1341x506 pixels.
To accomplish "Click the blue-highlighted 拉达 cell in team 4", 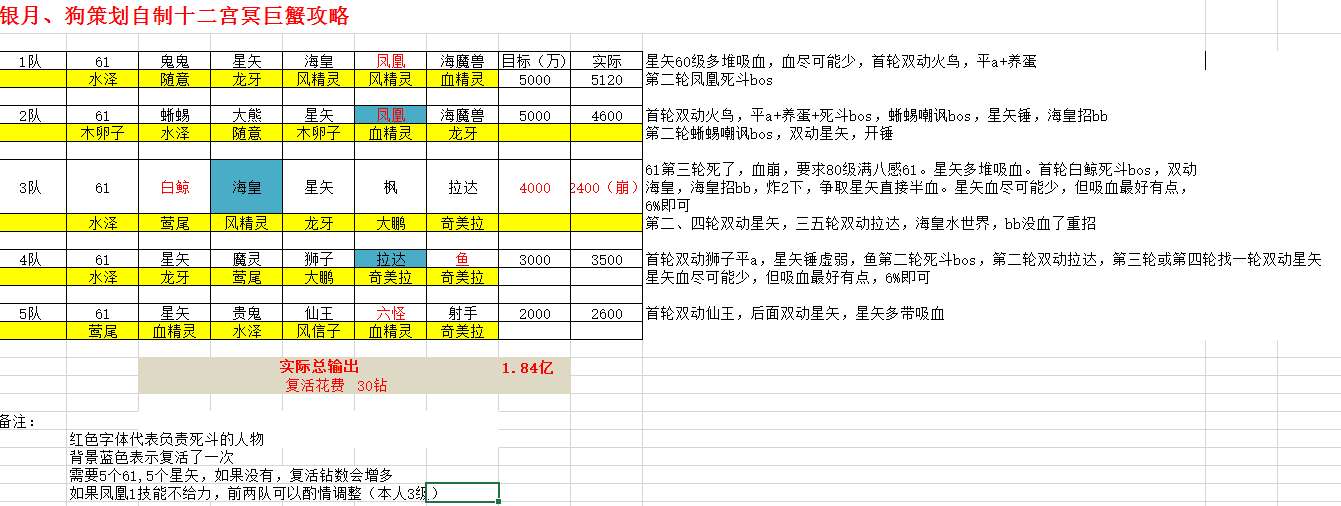I will 390,260.
